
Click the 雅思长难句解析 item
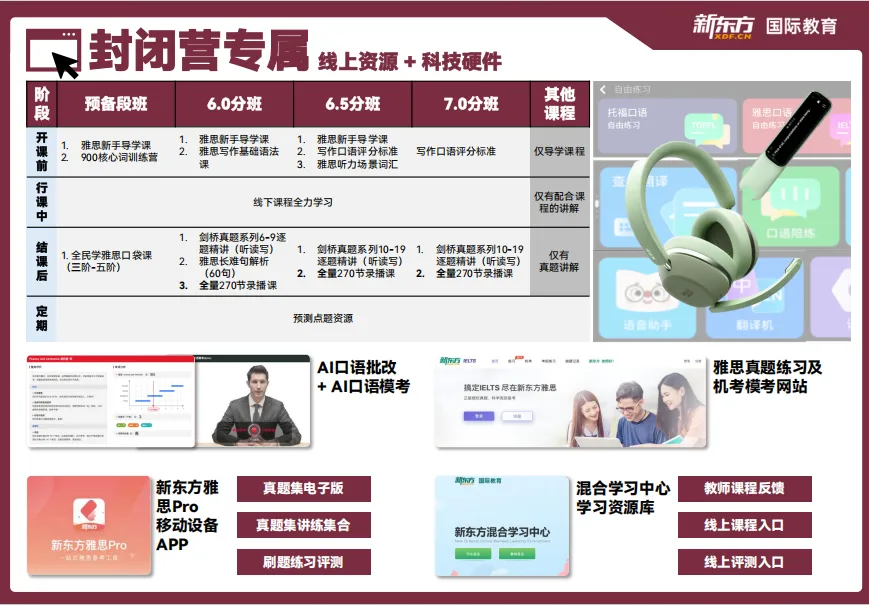tap(234, 261)
